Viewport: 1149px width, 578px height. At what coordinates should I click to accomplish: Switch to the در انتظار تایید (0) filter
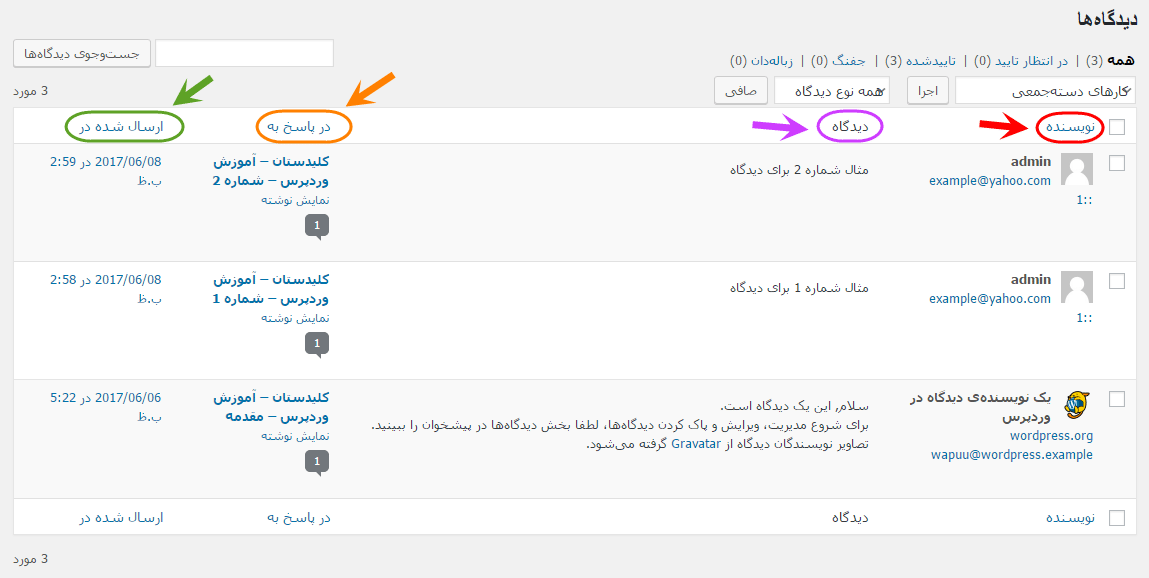(x=1021, y=60)
